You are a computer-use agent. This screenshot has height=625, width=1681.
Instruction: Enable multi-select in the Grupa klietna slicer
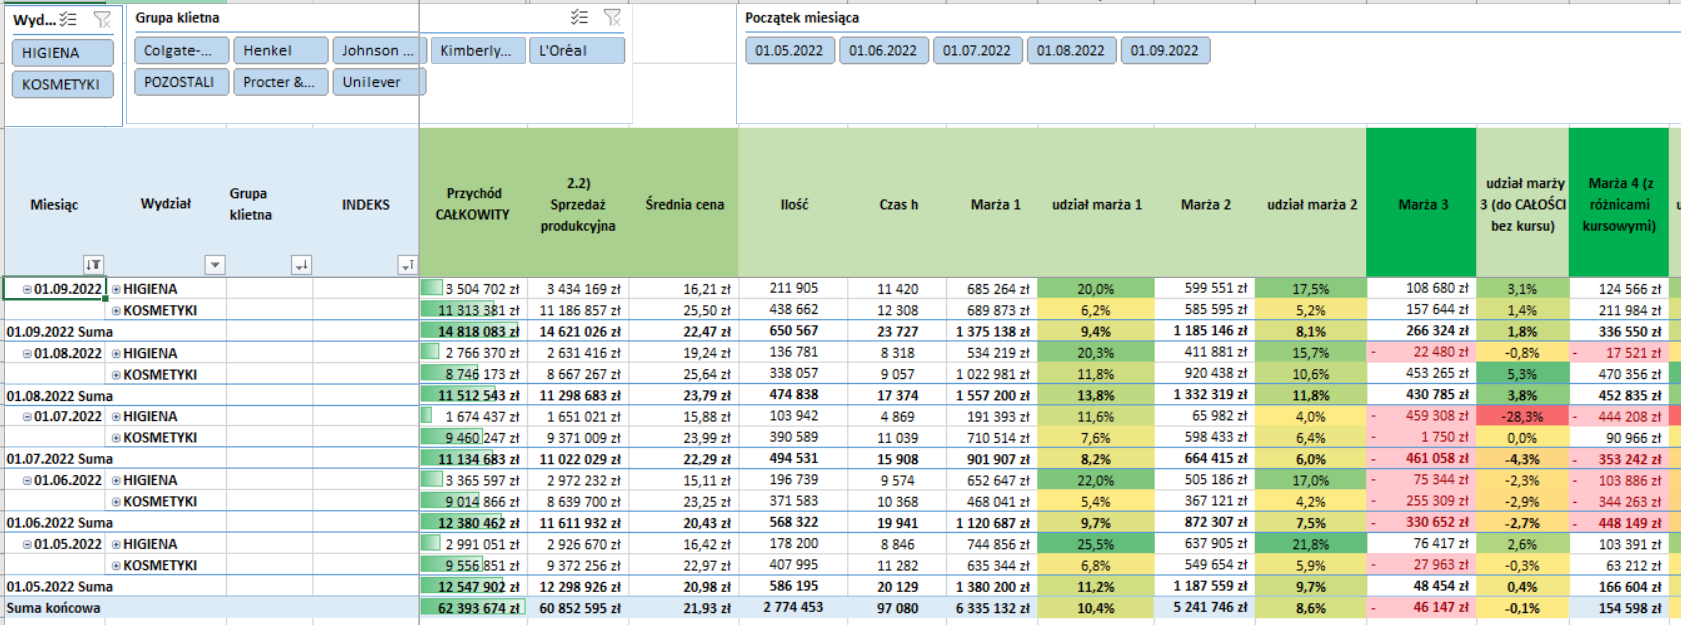(x=579, y=17)
